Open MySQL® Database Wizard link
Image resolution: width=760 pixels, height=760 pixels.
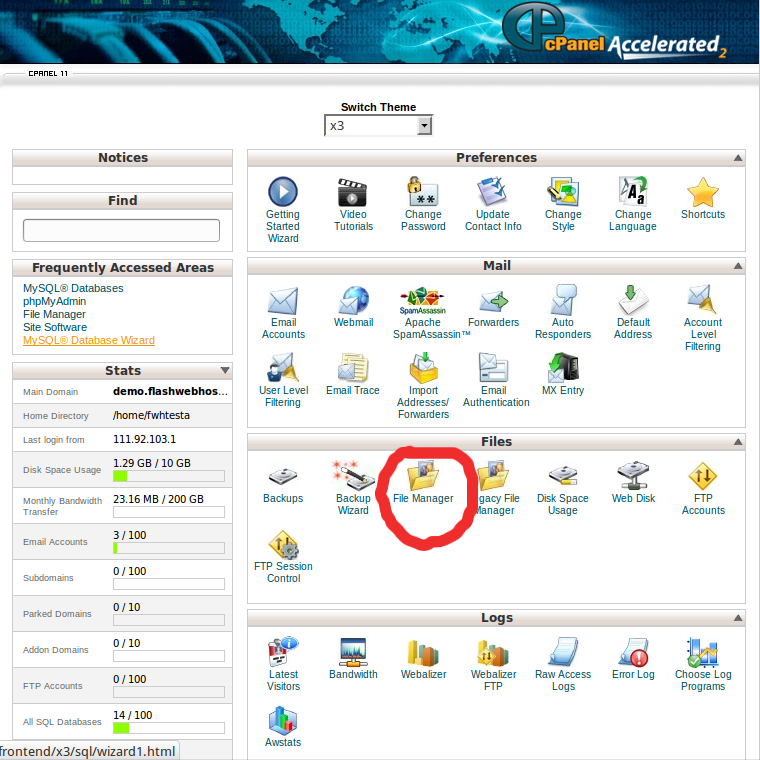[89, 340]
